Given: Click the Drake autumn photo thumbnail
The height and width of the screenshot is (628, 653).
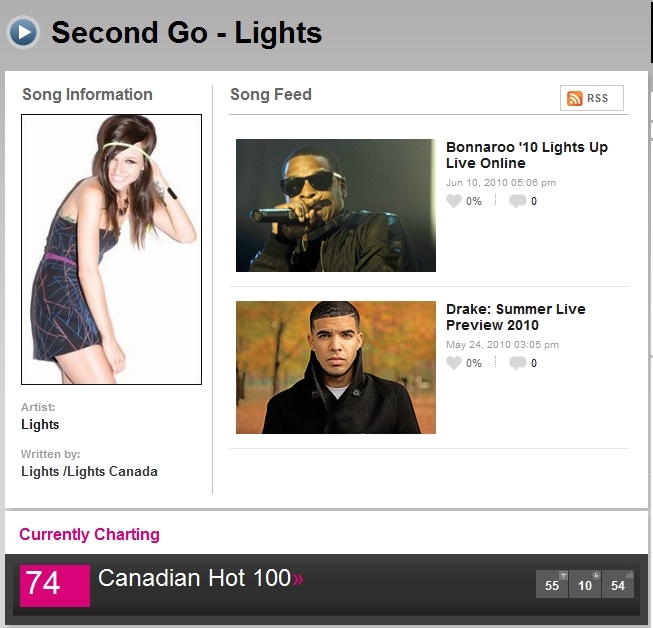Looking at the screenshot, I should [336, 367].
